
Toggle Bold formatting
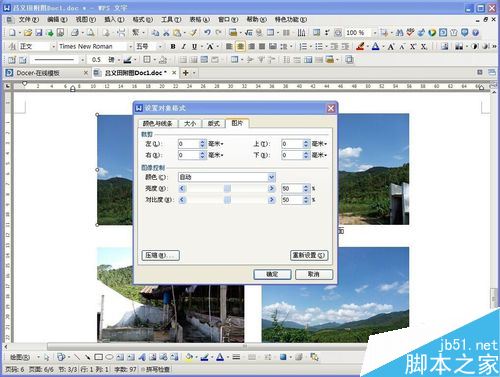173,46
